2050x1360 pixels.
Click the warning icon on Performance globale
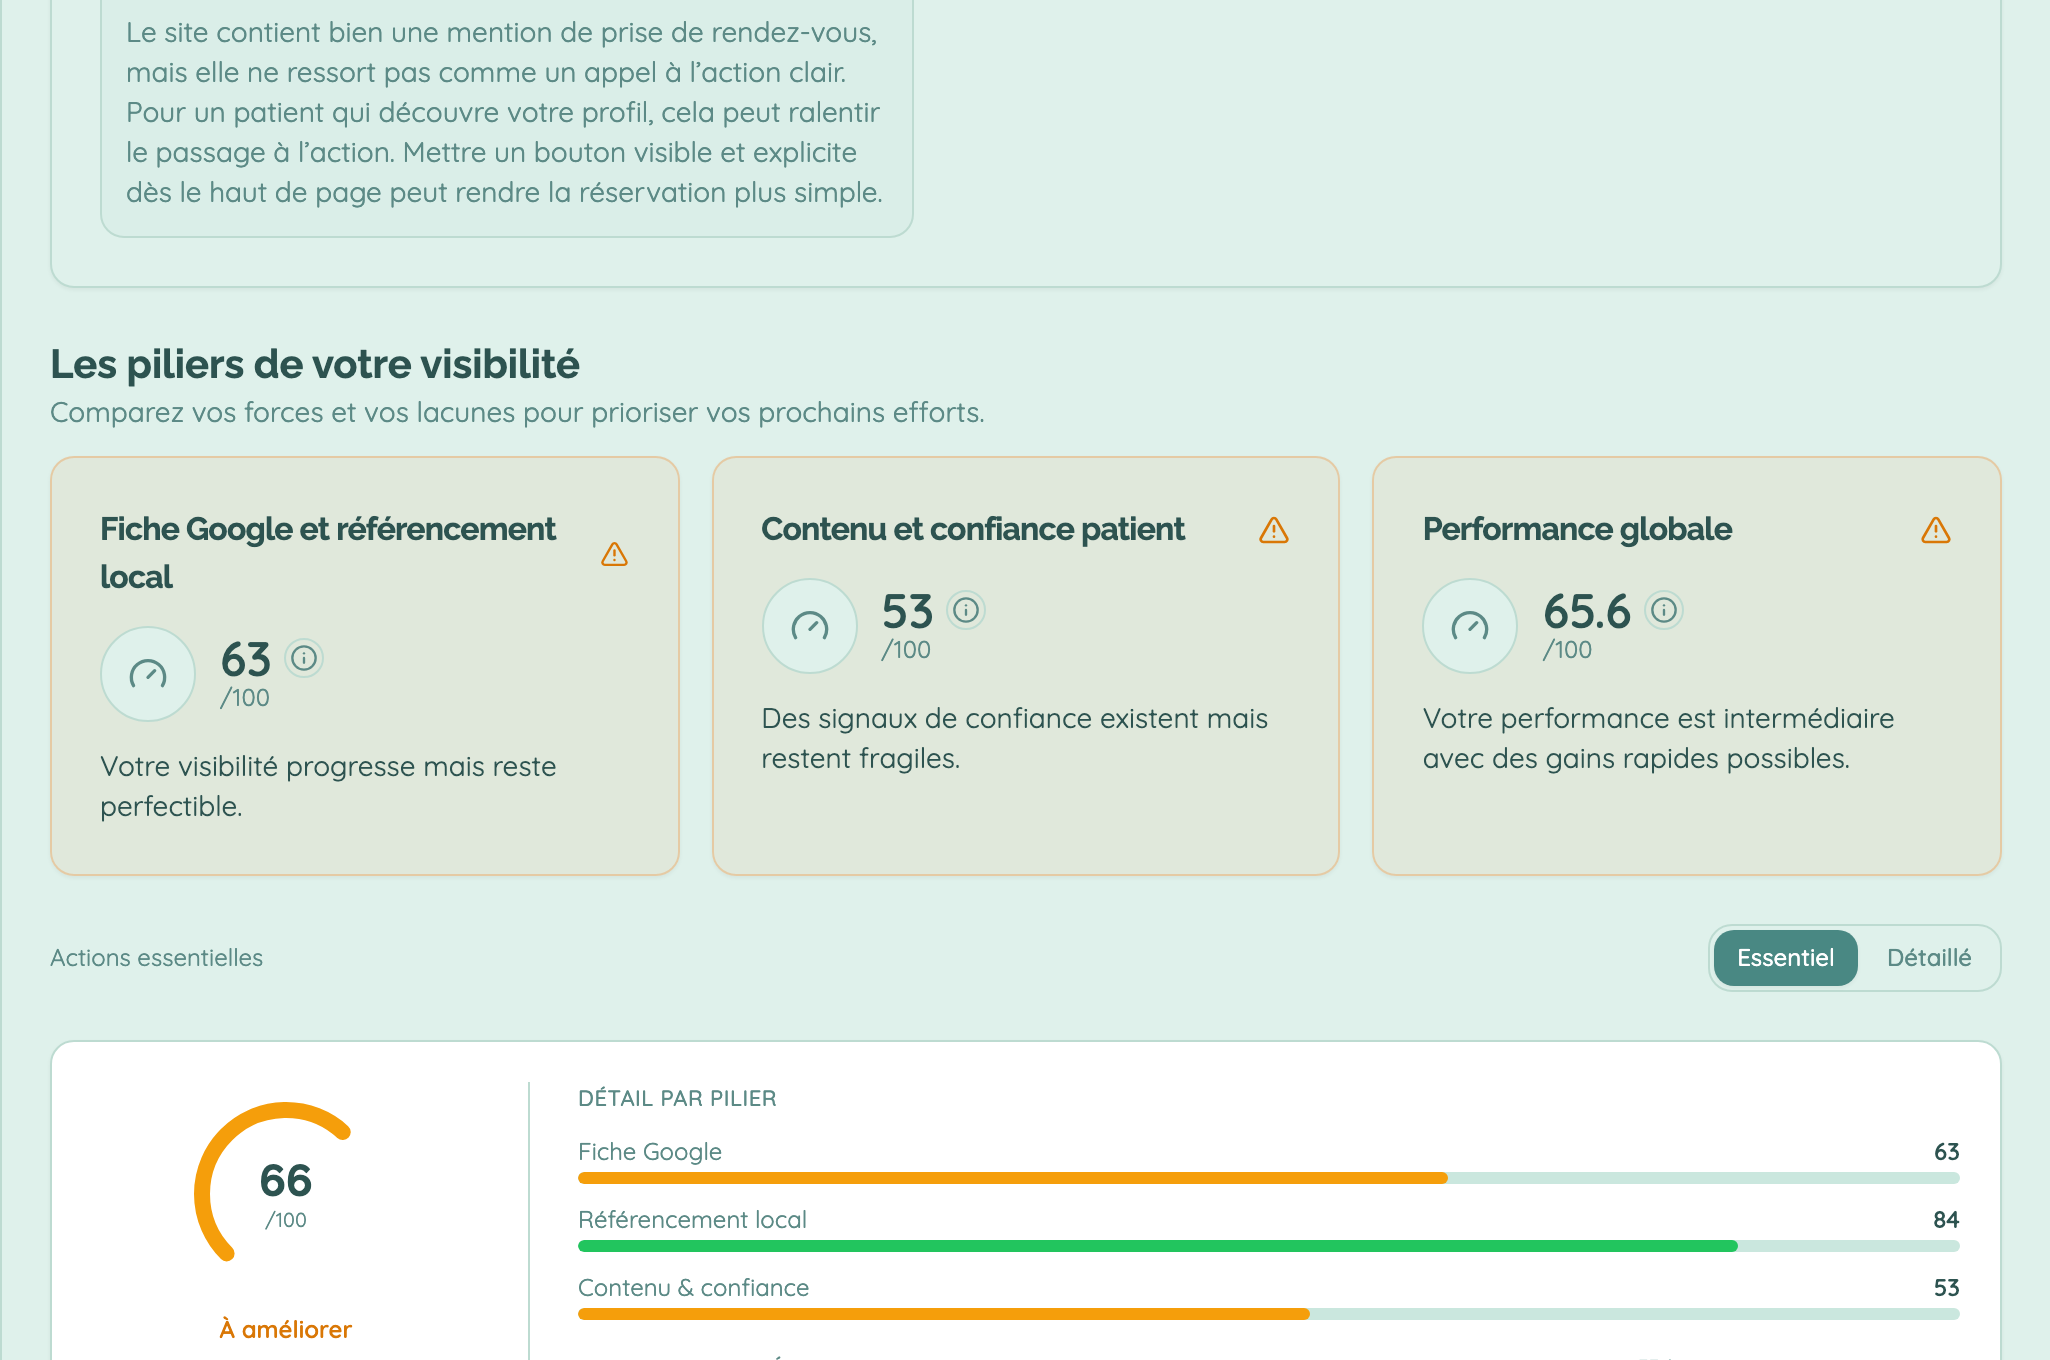pyautogui.click(x=1937, y=532)
